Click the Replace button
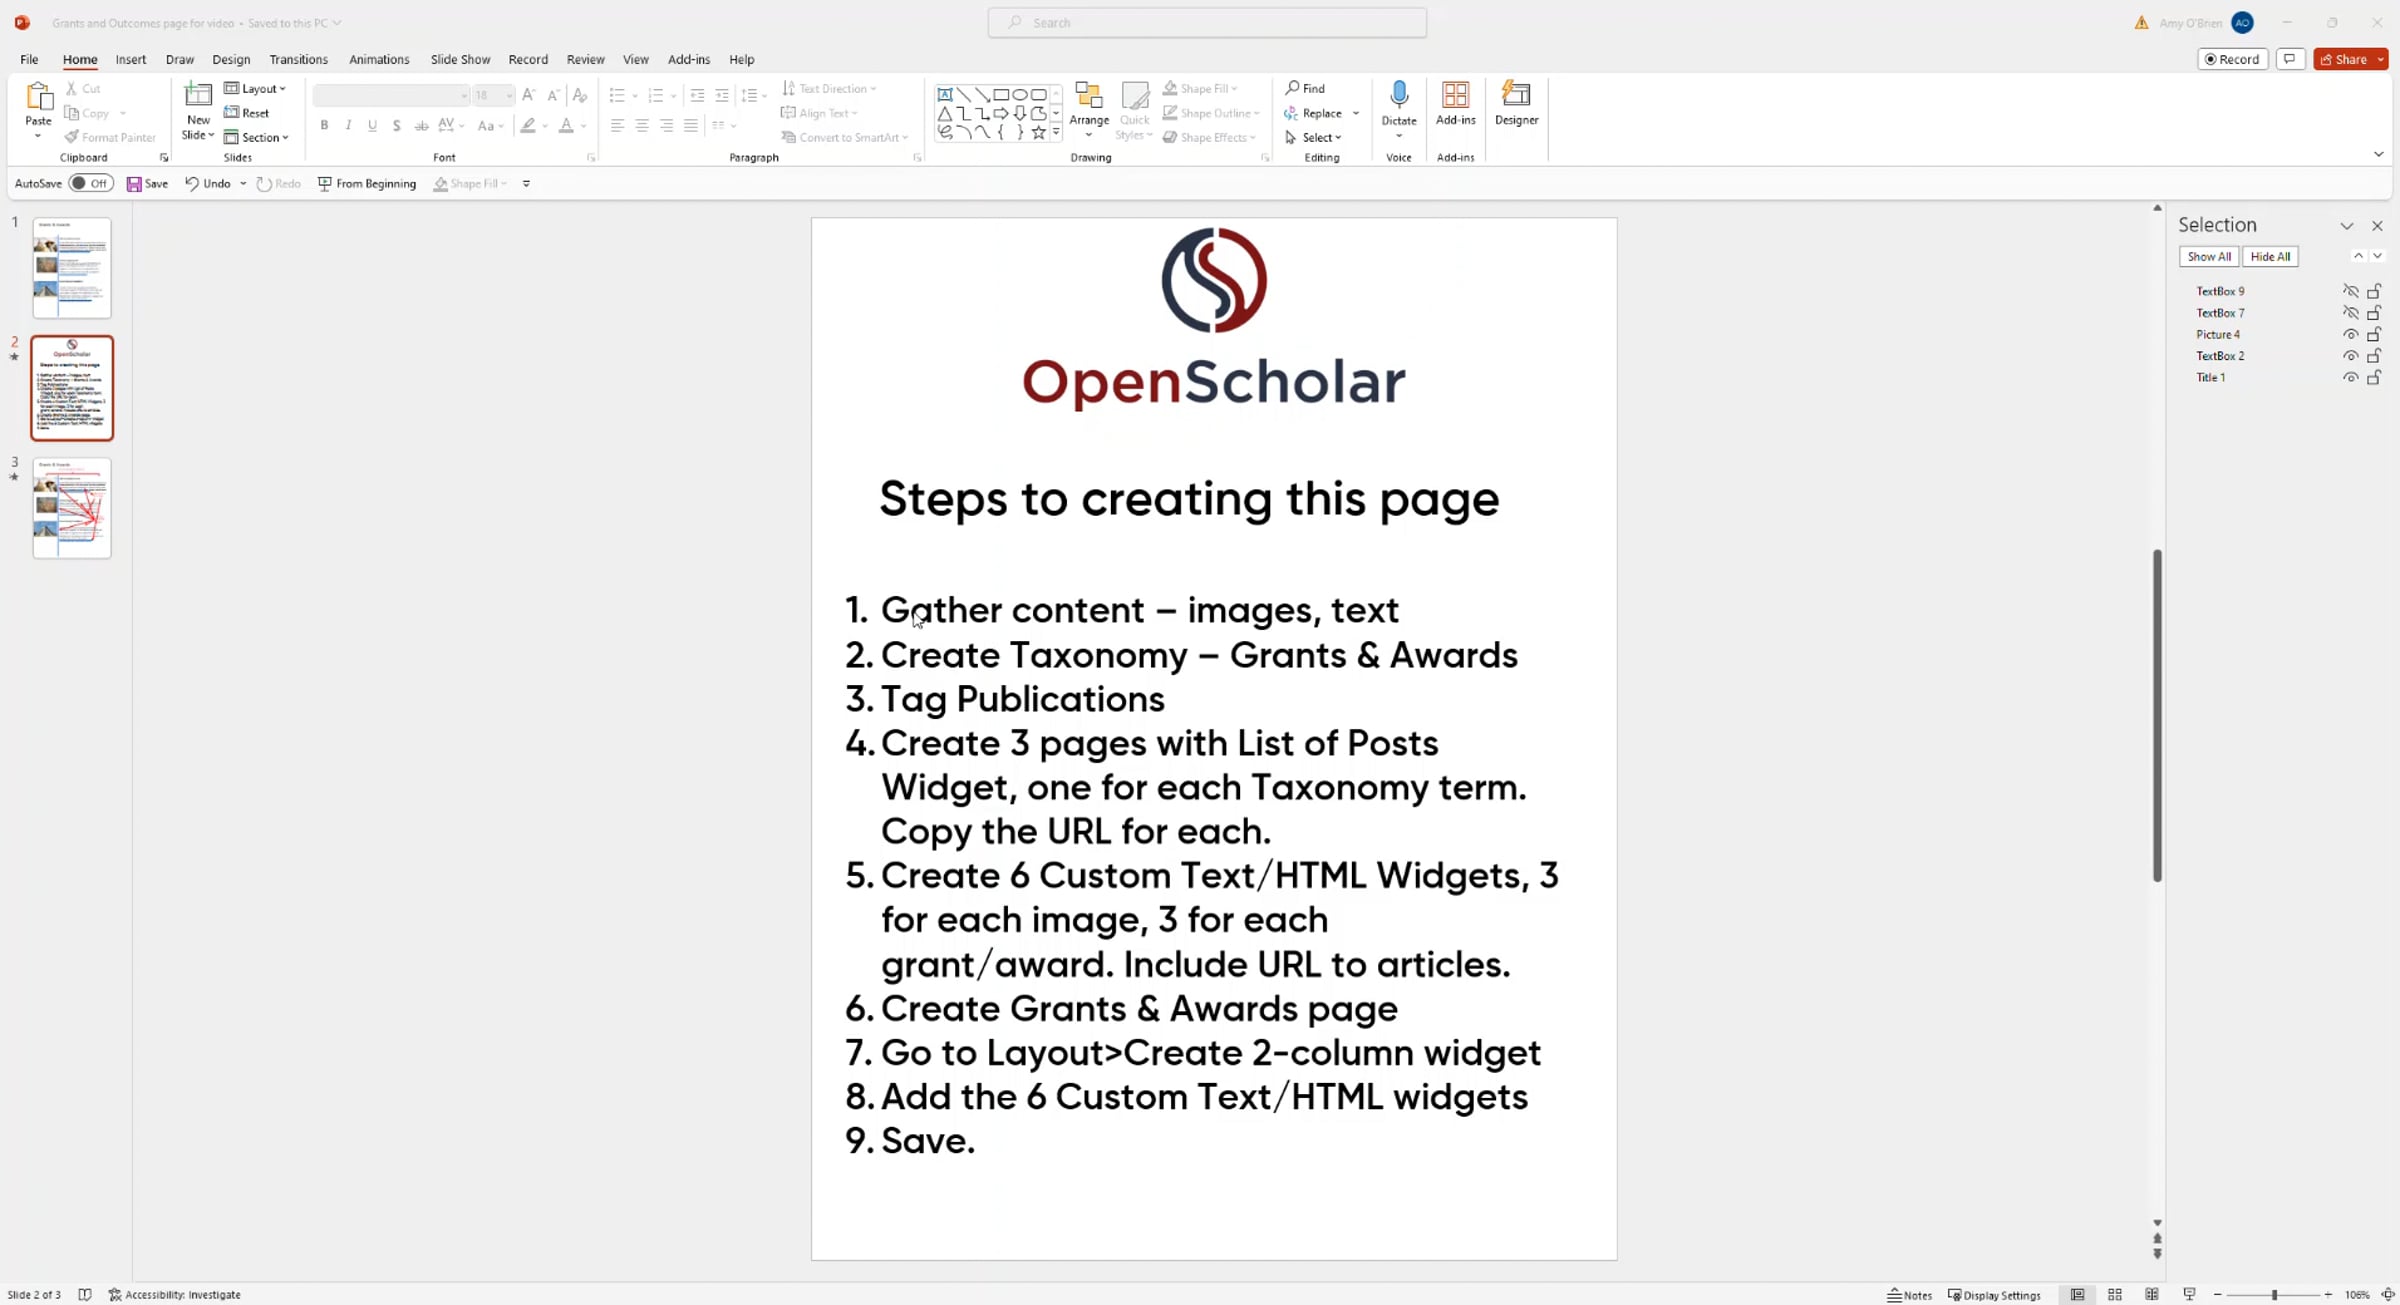Screen dimensions: 2400x1305 tap(1314, 113)
